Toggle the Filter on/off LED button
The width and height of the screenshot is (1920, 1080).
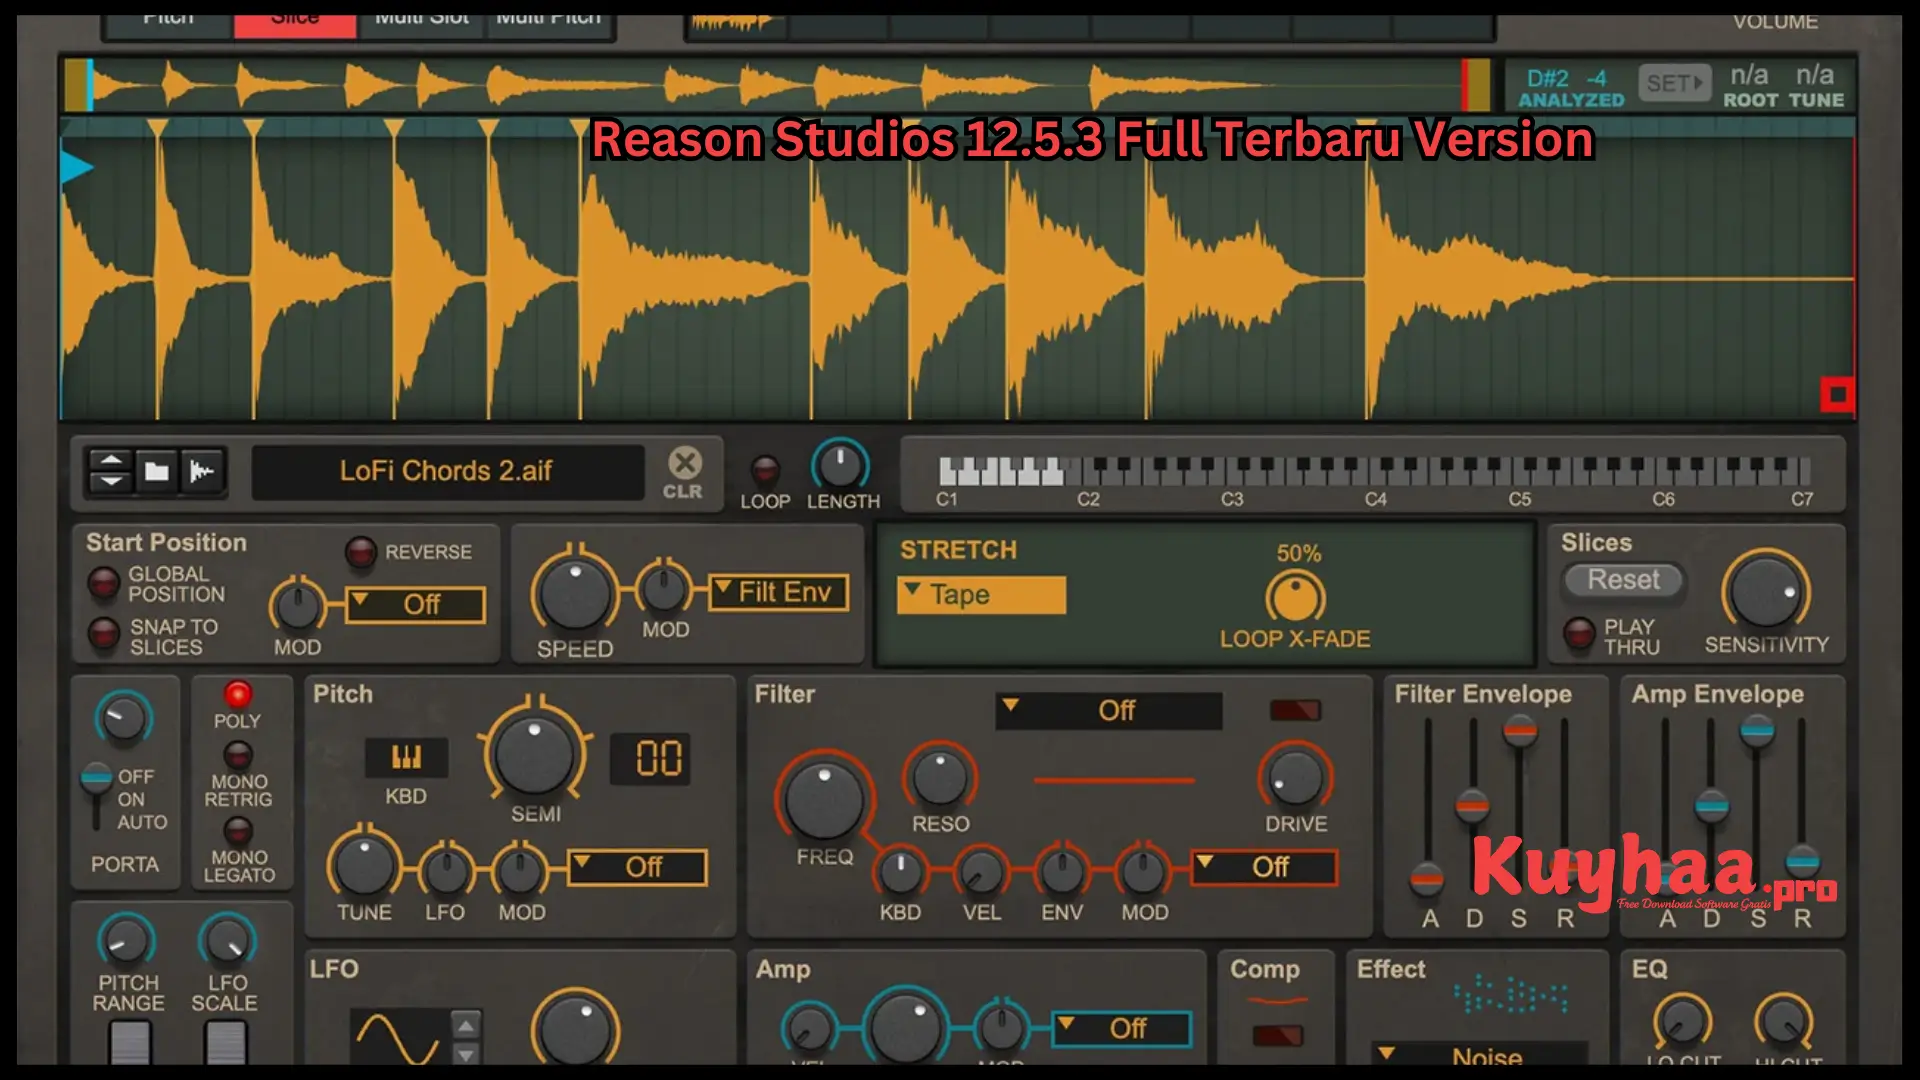(x=1295, y=710)
